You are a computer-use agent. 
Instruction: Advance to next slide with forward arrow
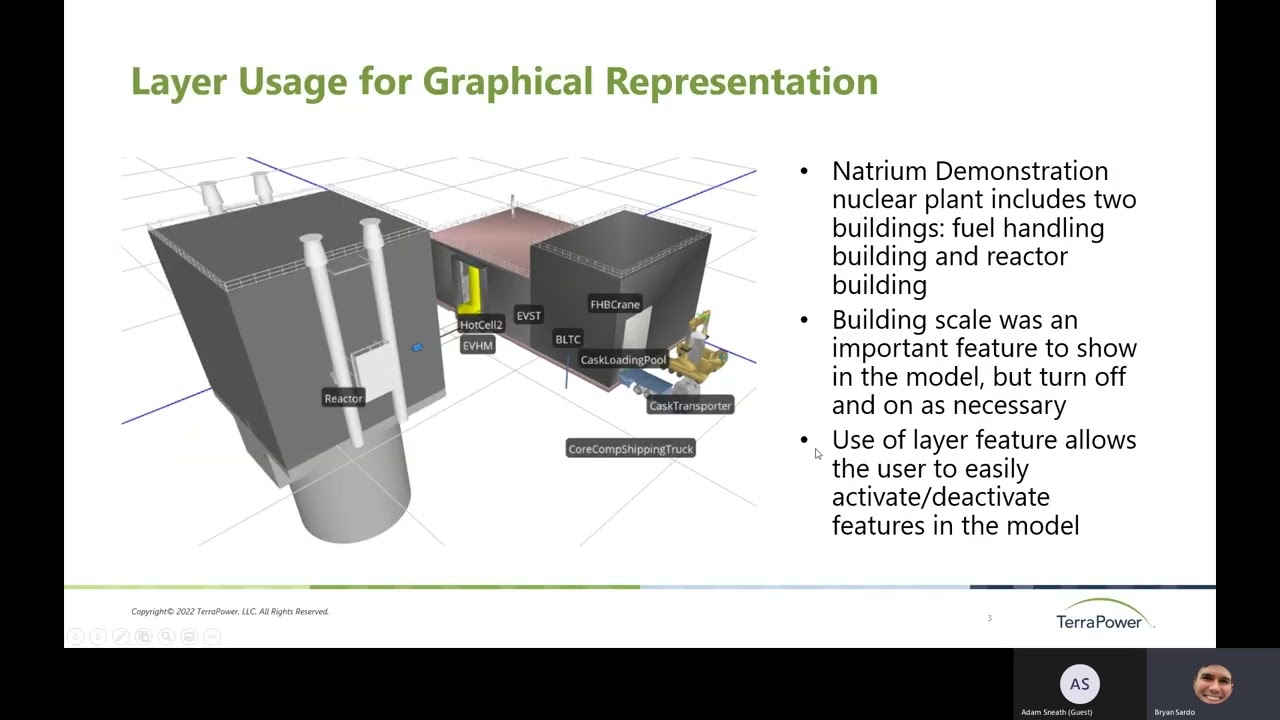point(98,636)
